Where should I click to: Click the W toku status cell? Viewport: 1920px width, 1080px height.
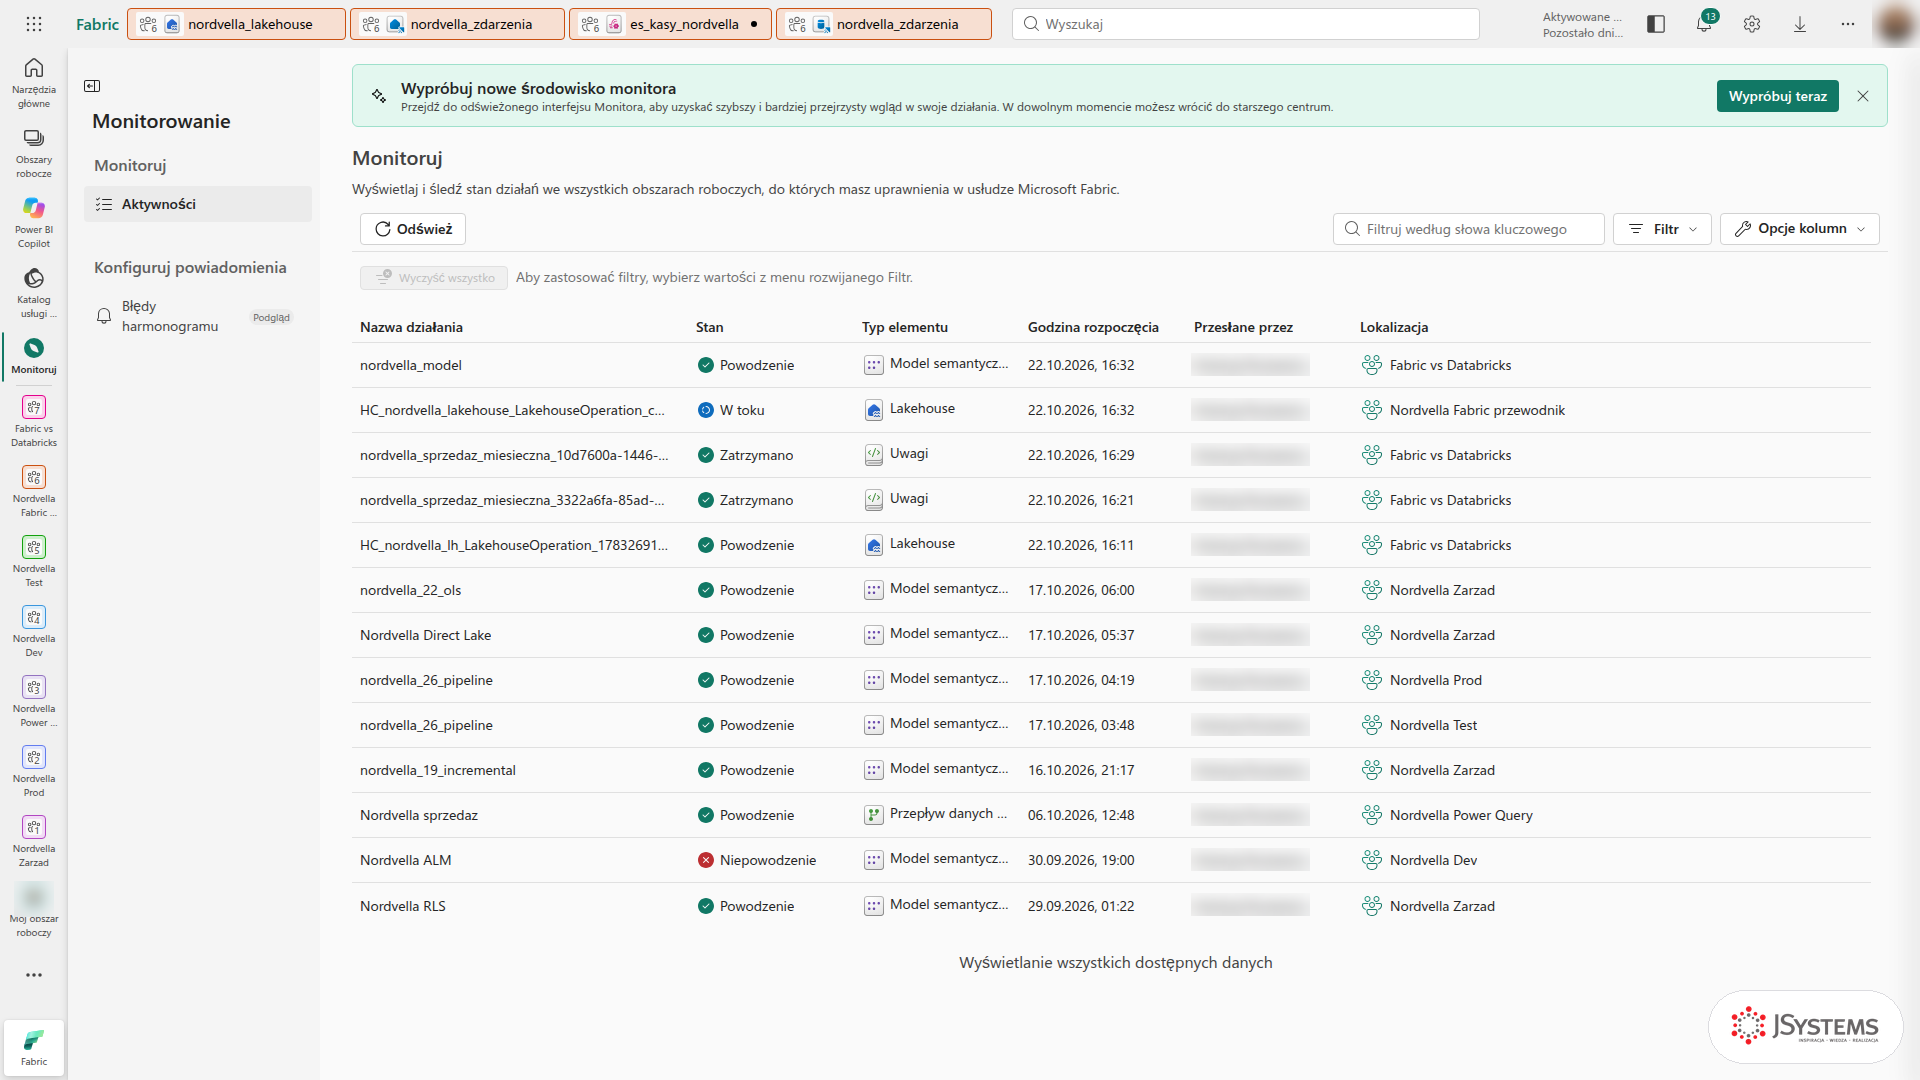point(731,410)
